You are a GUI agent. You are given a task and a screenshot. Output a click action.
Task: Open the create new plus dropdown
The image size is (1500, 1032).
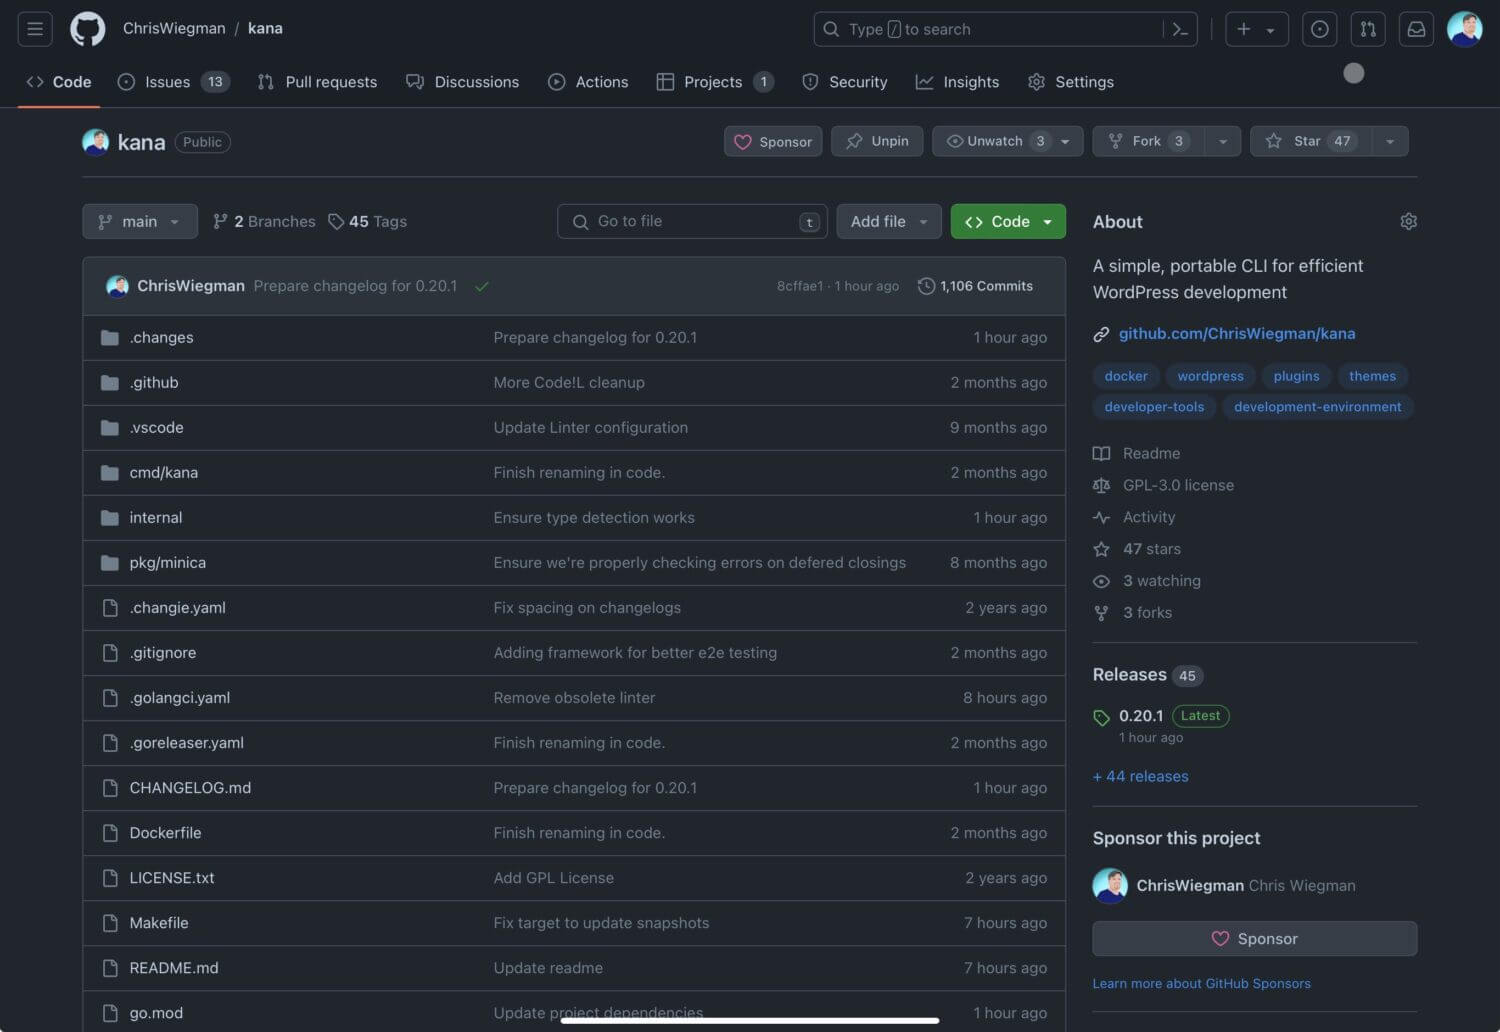pos(1256,29)
